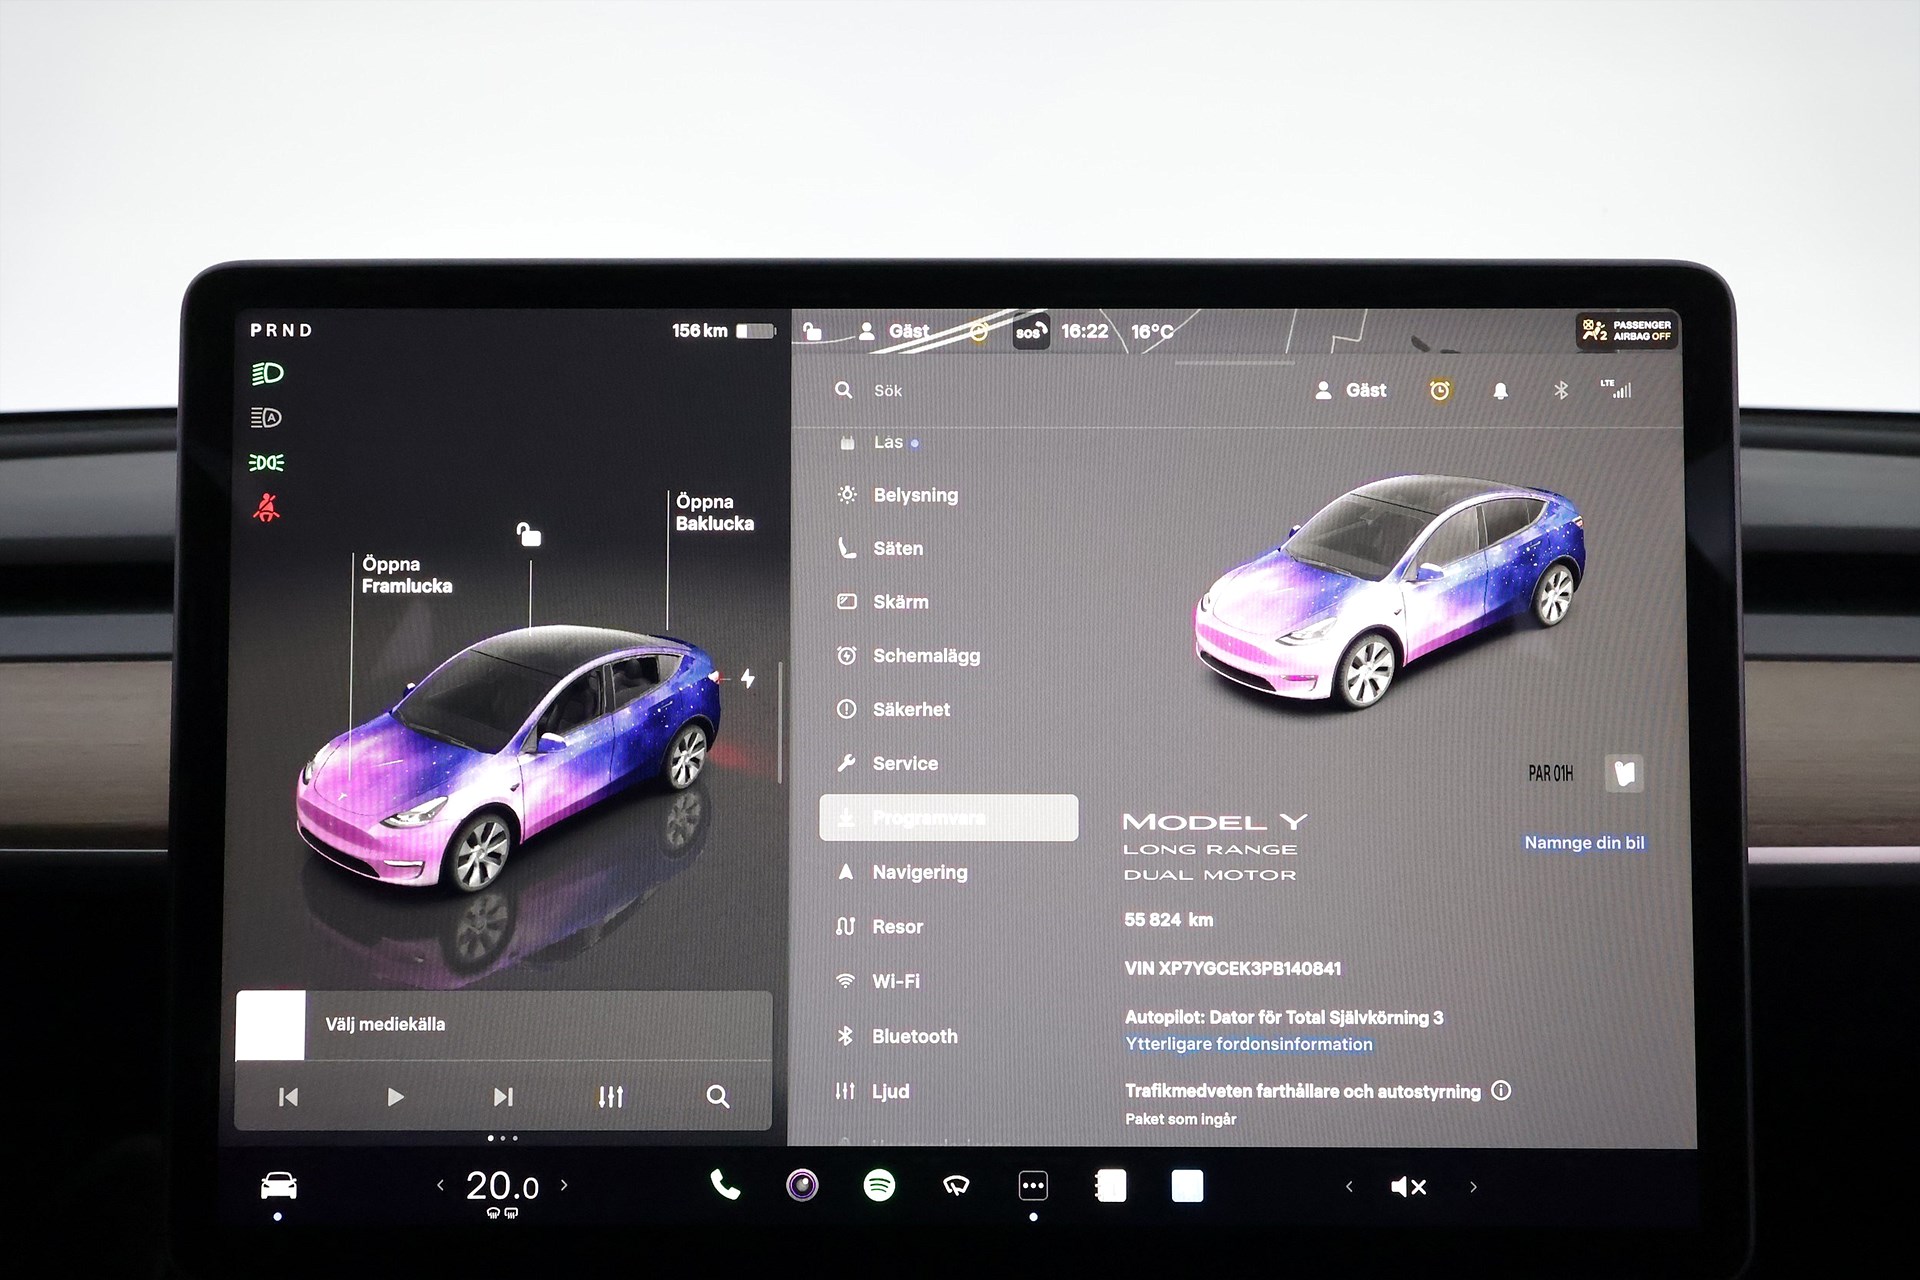1920x1280 pixels.
Task: Decrease cabin temperature with left arrow
Action: (440, 1185)
